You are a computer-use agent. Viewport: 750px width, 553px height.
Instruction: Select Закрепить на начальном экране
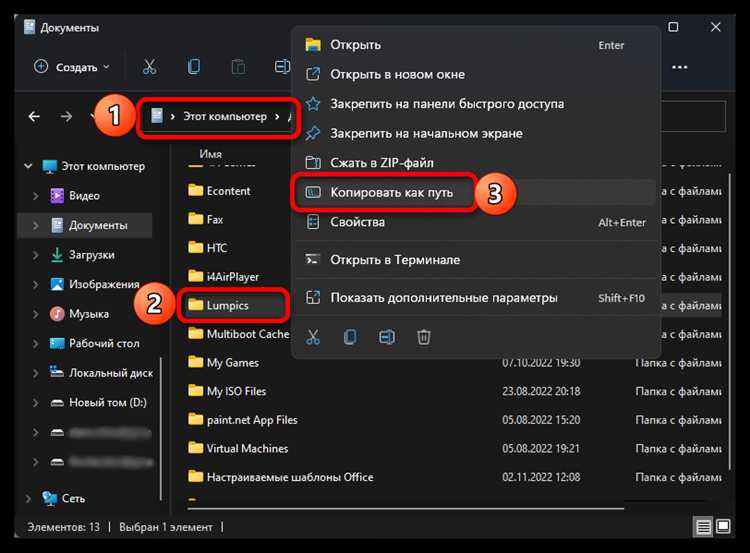(475, 133)
